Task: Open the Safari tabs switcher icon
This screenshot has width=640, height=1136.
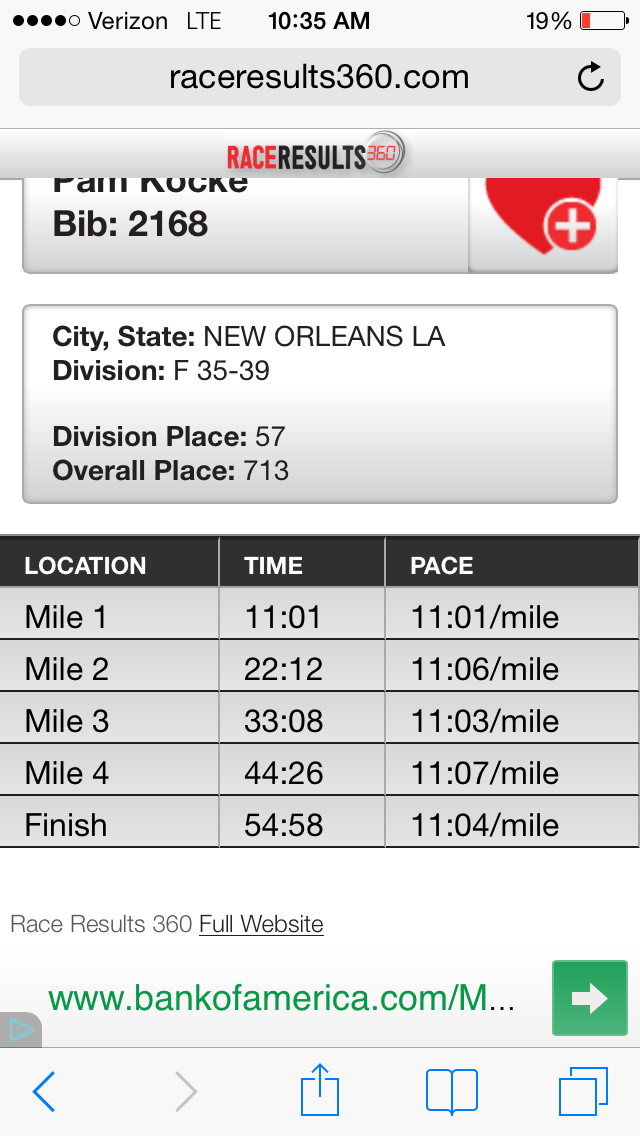Action: 583,1090
